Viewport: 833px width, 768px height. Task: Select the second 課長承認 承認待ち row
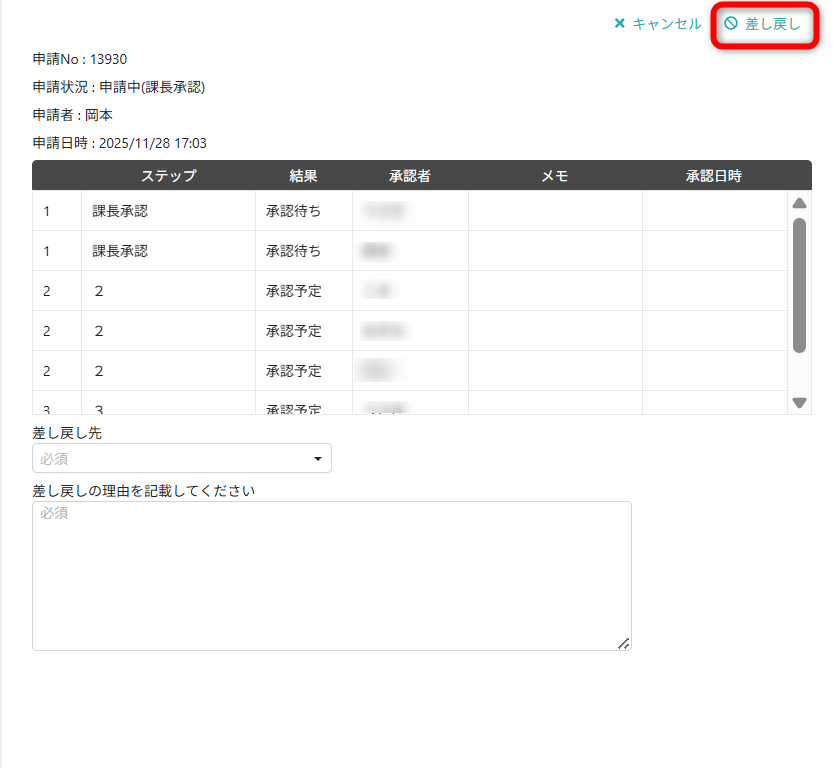tap(410, 251)
